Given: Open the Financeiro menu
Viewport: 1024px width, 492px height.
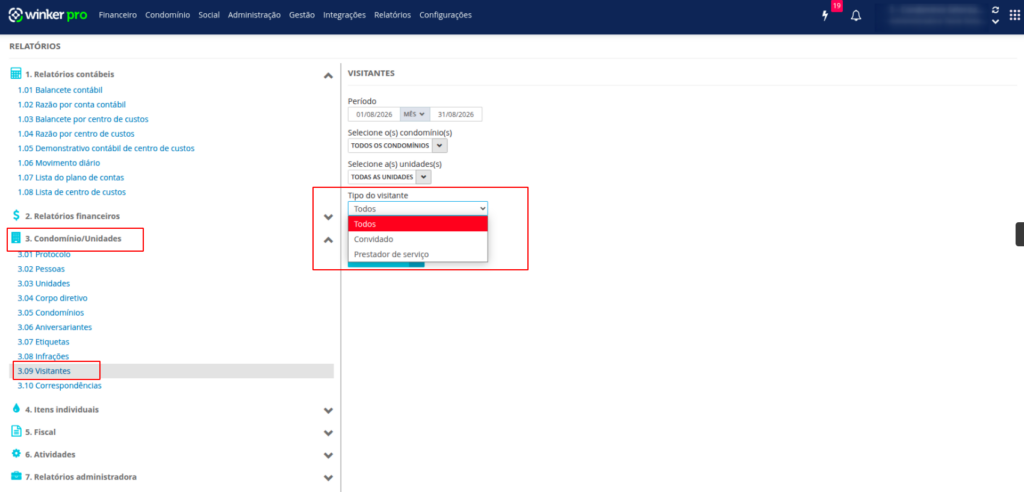Looking at the screenshot, I should click(118, 15).
